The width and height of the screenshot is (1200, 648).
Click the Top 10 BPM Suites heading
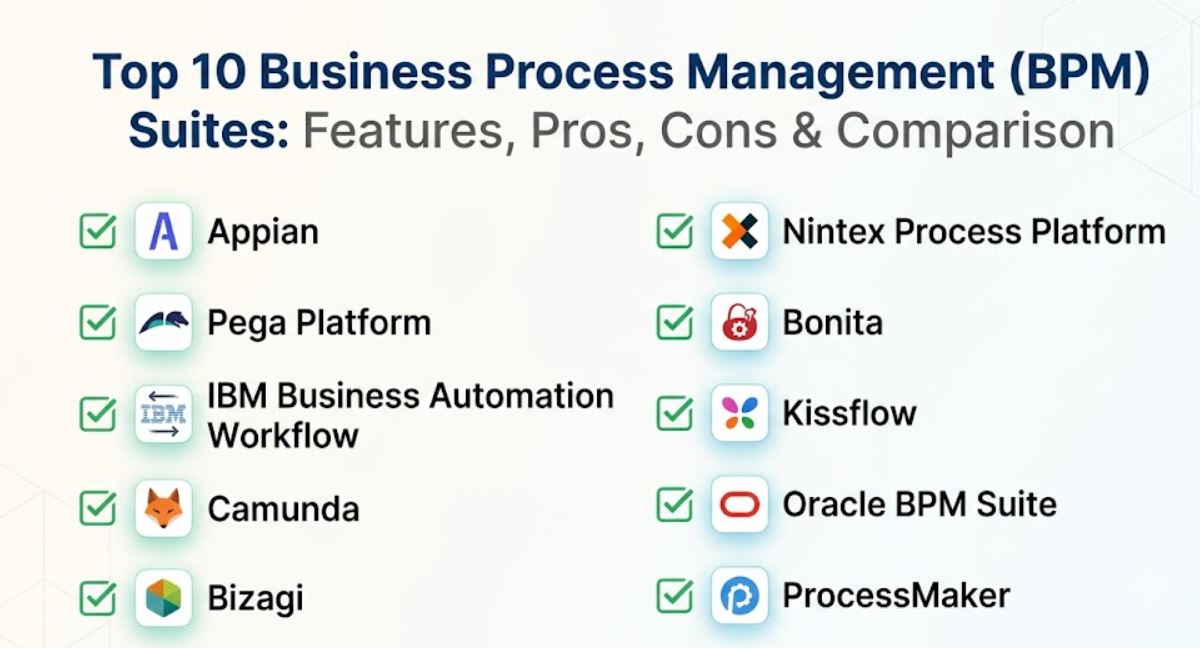click(x=621, y=102)
